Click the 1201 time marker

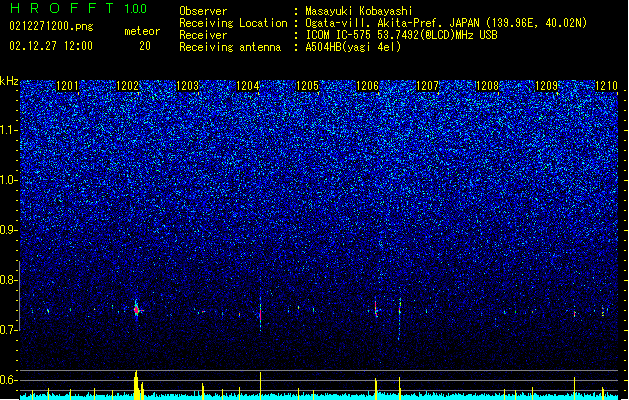tap(67, 86)
